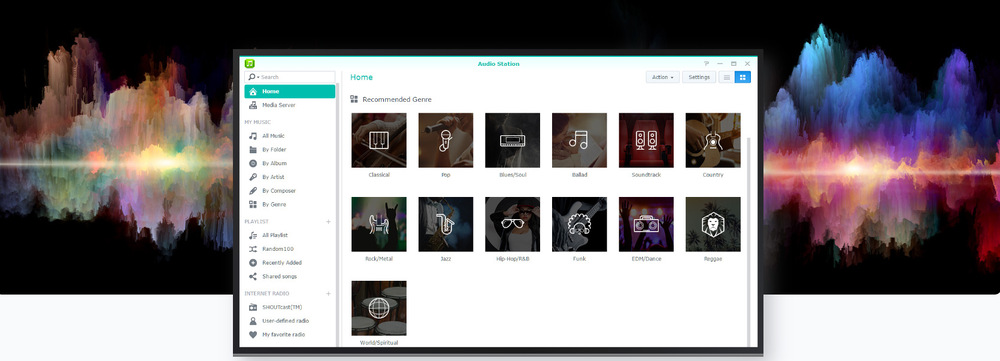This screenshot has width=1000, height=361.
Task: Open Recently Added playlist
Action: click(x=290, y=263)
